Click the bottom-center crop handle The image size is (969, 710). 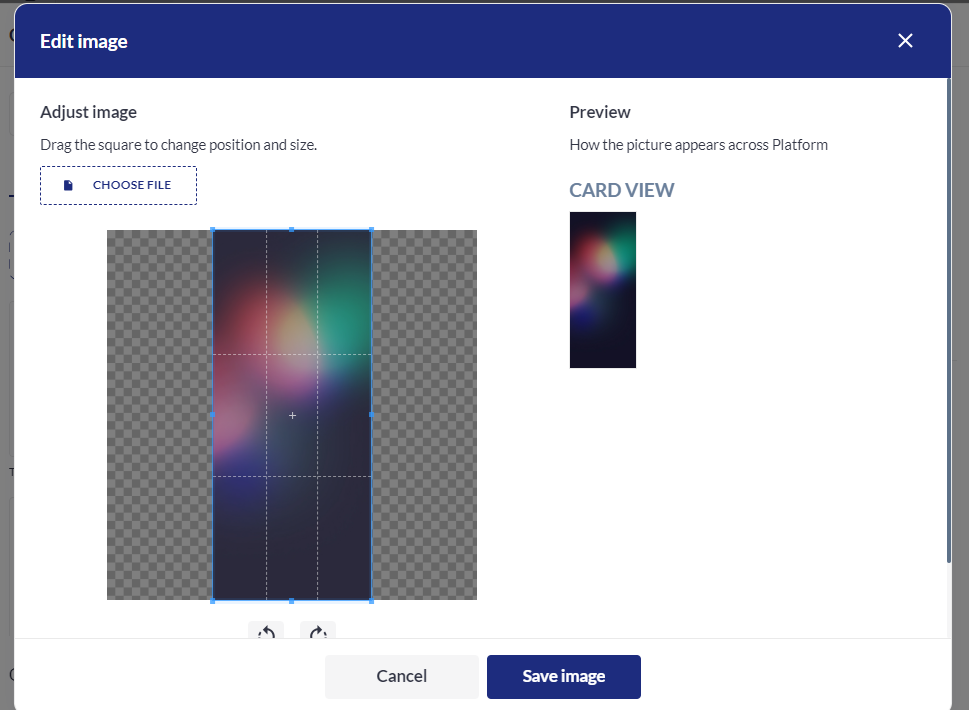(x=291, y=600)
